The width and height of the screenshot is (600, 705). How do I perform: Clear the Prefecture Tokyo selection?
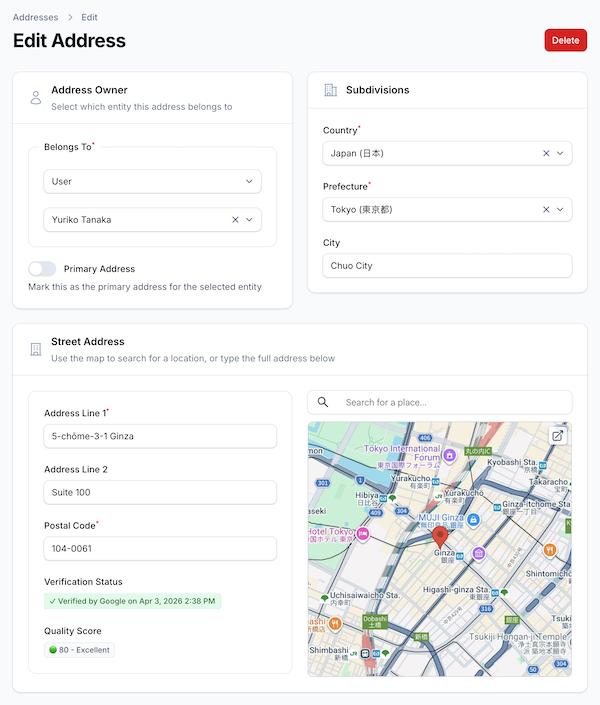tap(546, 210)
